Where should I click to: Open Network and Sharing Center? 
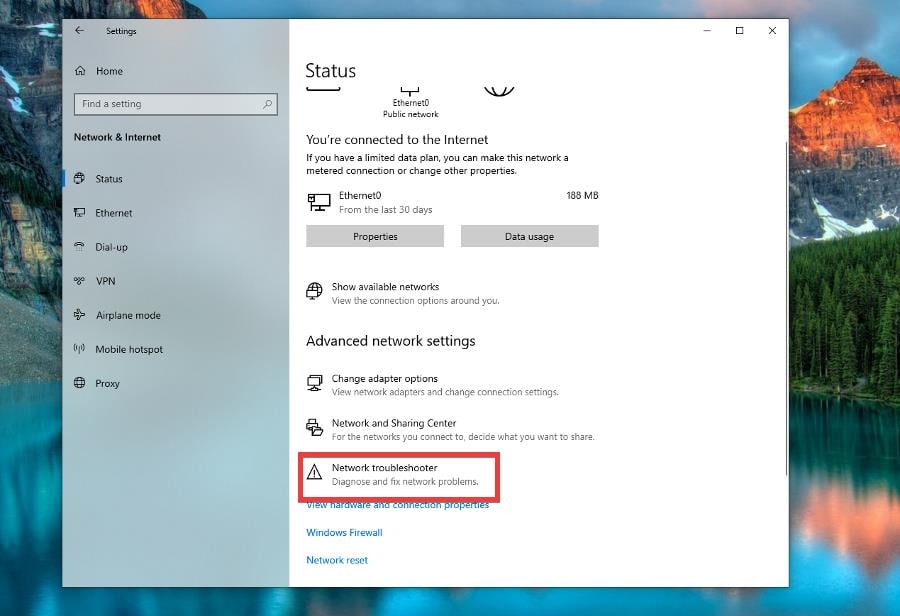(x=451, y=429)
